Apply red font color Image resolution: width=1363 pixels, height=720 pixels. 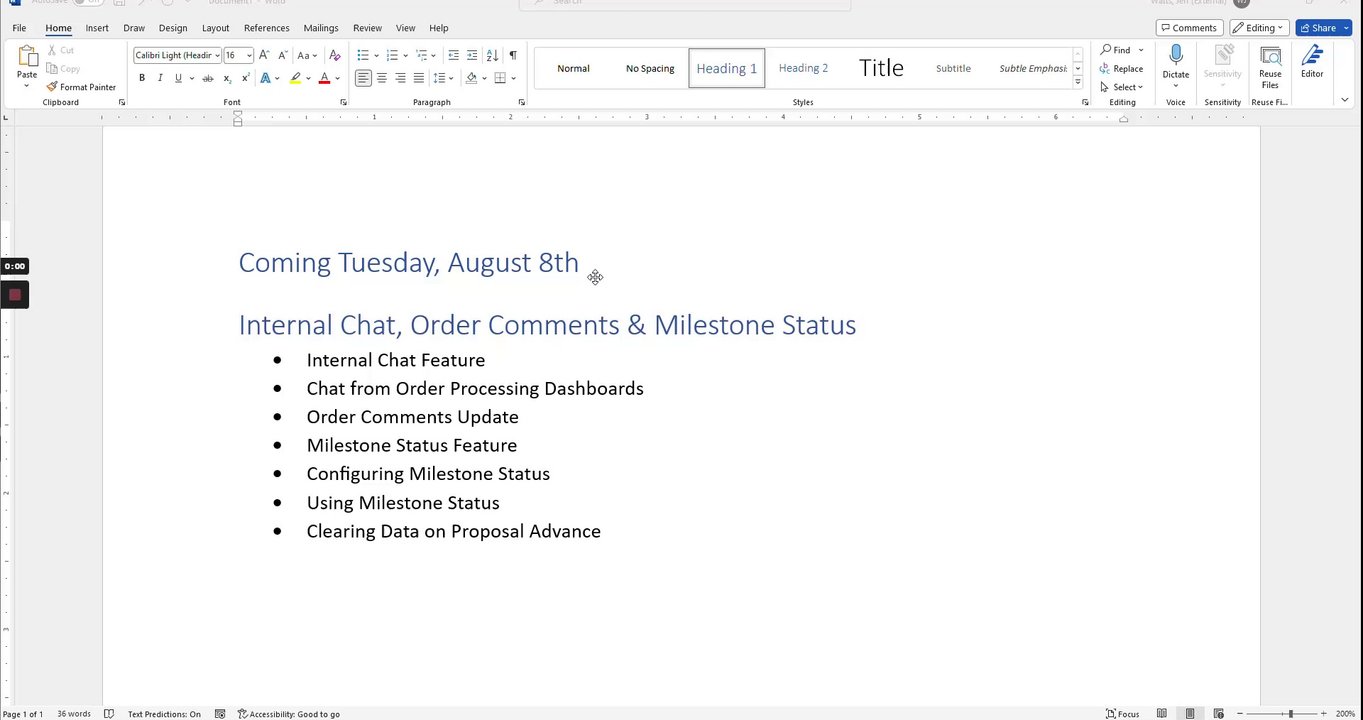[324, 78]
